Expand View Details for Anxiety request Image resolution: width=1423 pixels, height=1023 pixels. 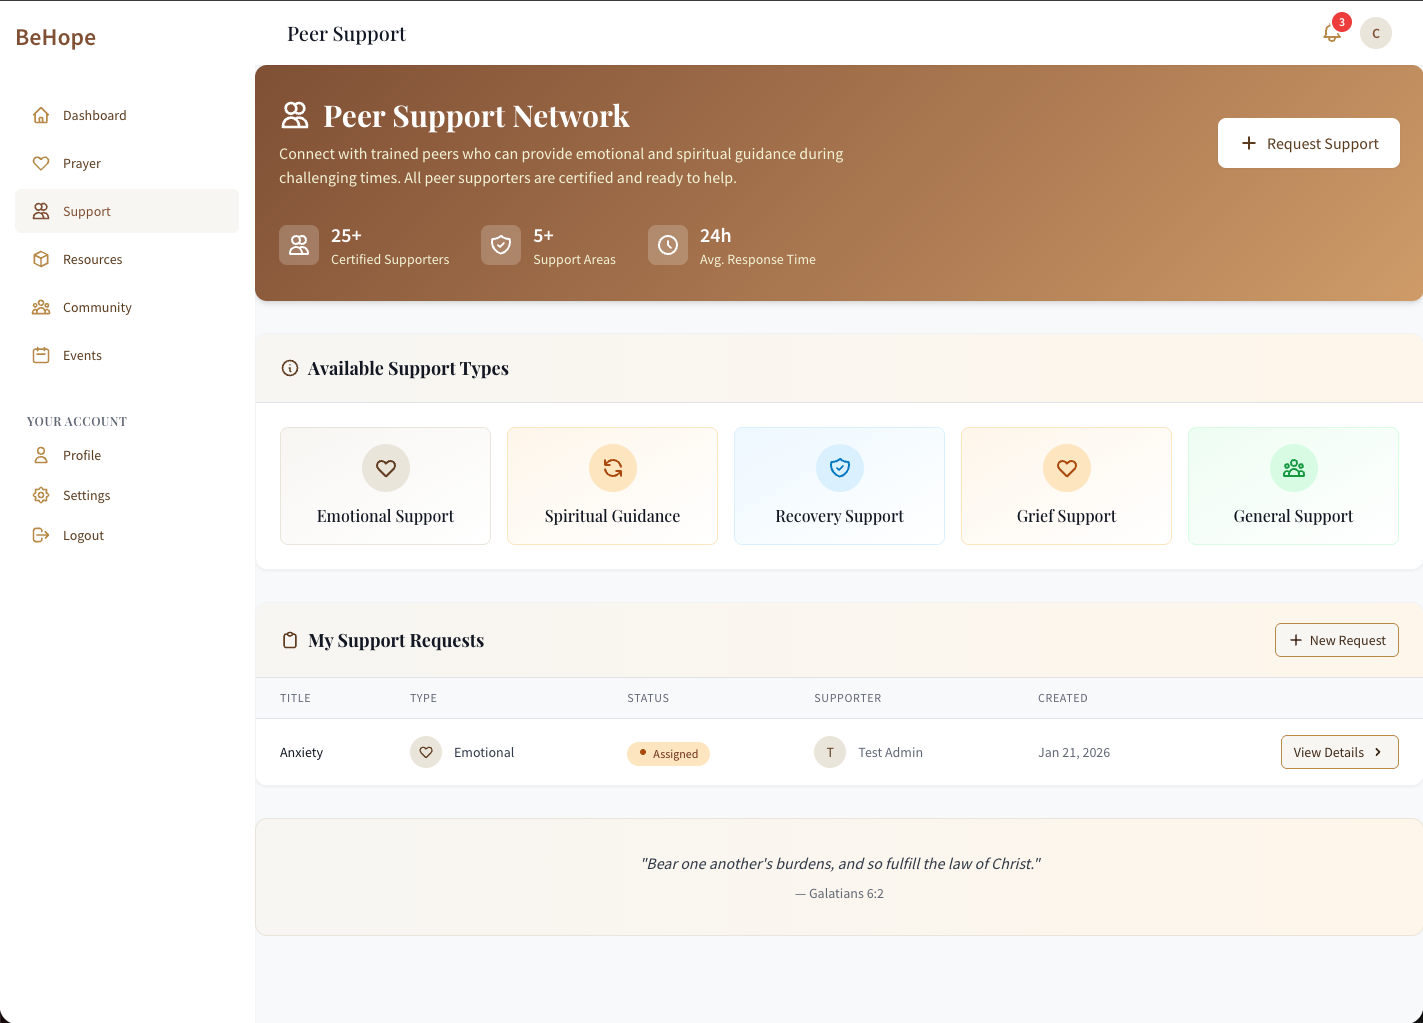[1339, 752]
